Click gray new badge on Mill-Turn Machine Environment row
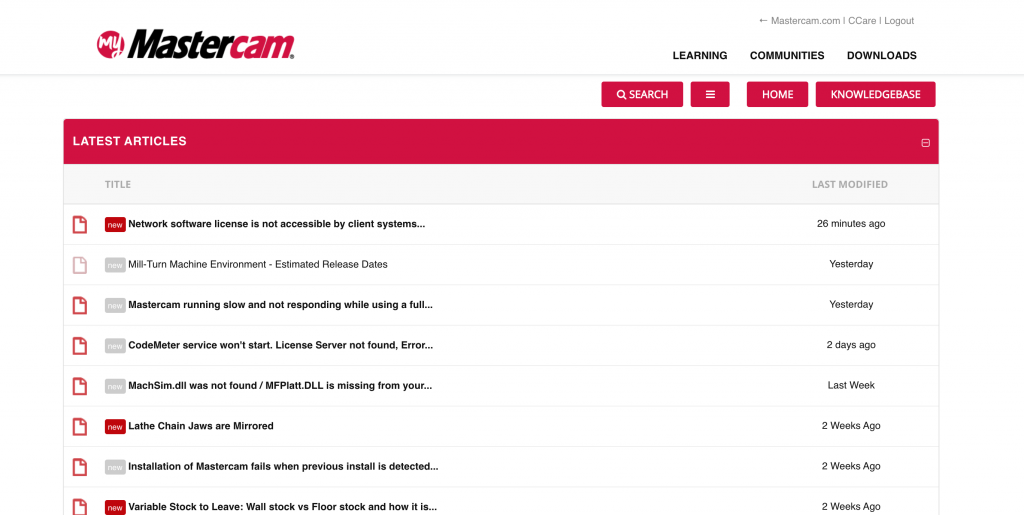This screenshot has width=1024, height=515. [x=115, y=265]
